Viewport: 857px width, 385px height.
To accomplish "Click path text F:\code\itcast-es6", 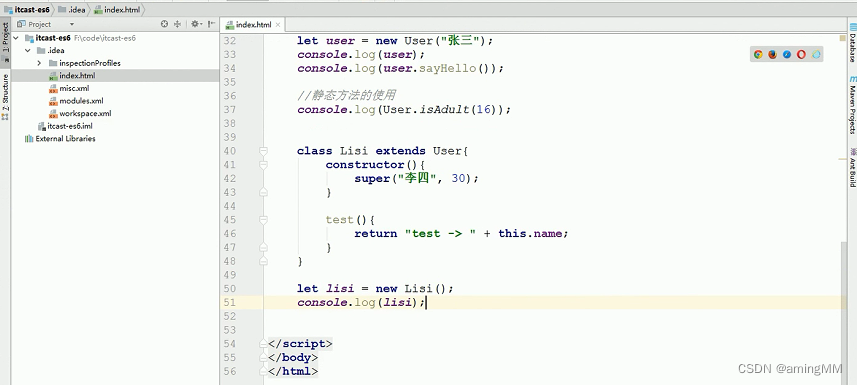I will tap(105, 38).
